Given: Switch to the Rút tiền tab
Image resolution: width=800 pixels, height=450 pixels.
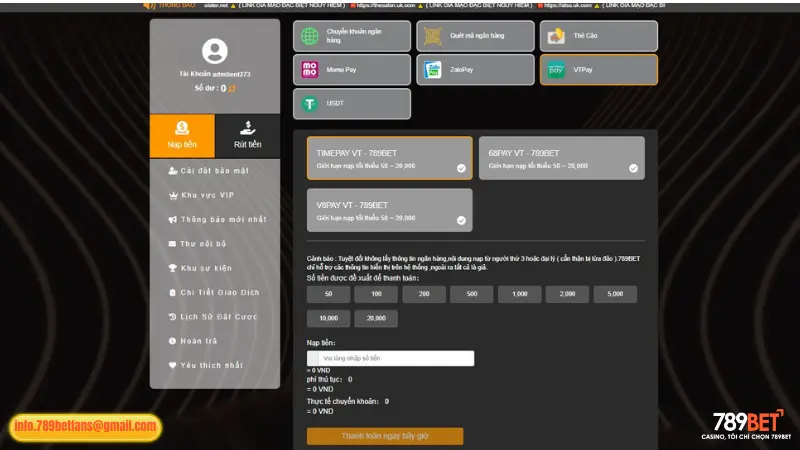Looking at the screenshot, I should [247, 136].
